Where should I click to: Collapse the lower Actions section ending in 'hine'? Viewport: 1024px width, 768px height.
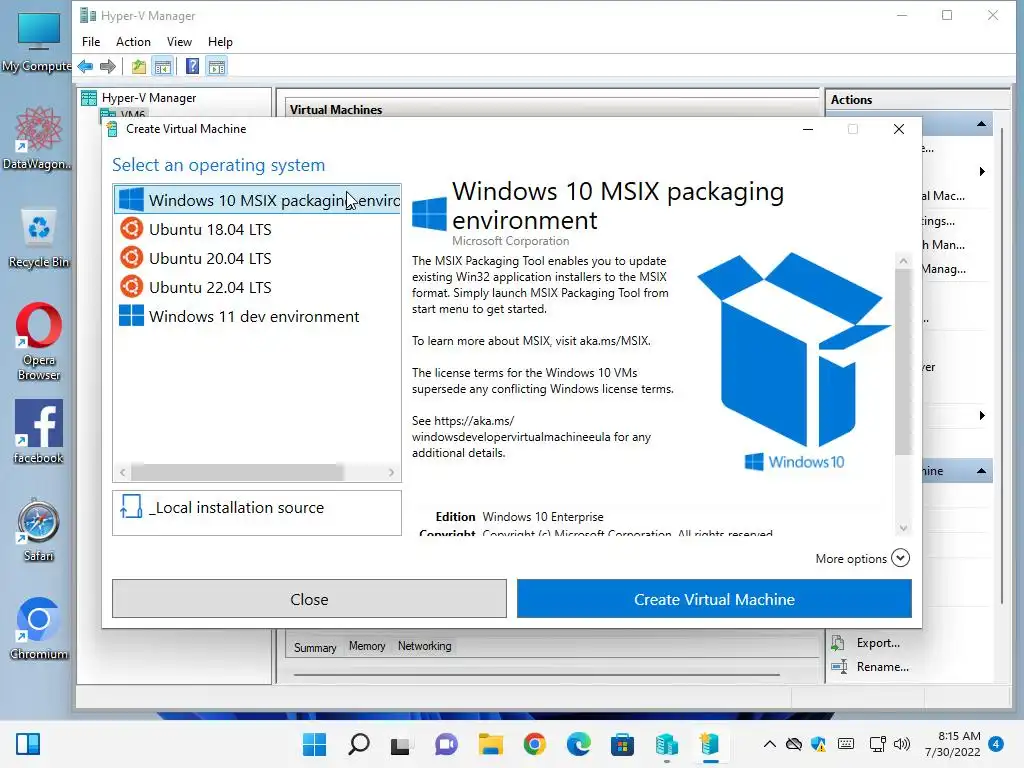tap(981, 471)
